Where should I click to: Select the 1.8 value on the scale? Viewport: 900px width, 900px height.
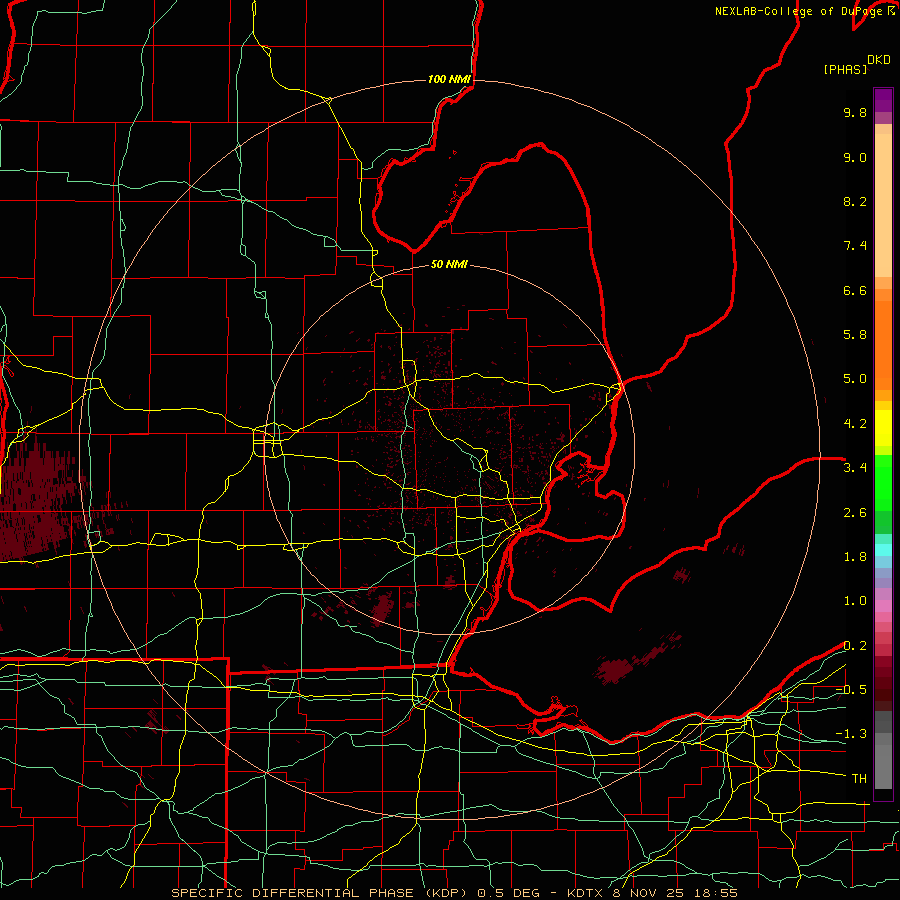(855, 557)
